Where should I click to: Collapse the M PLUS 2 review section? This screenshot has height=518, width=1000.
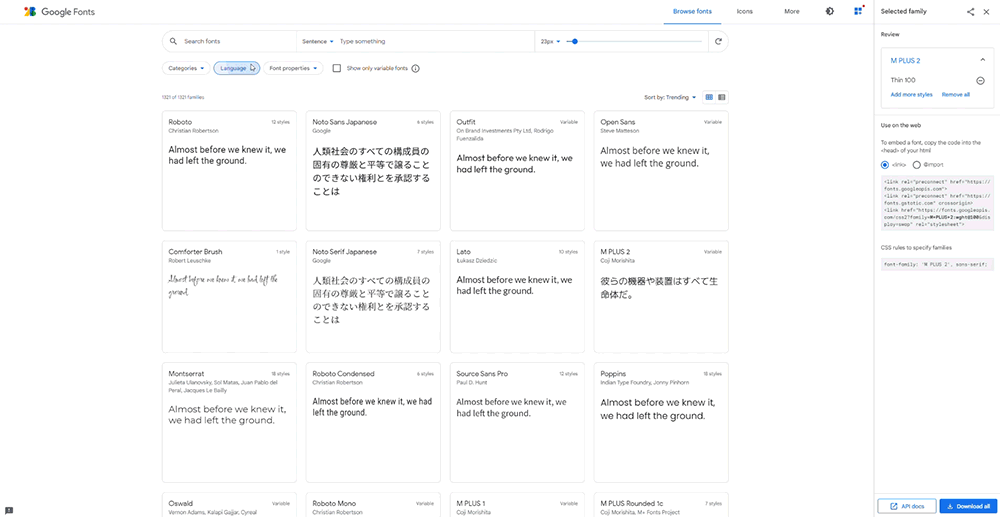983,60
